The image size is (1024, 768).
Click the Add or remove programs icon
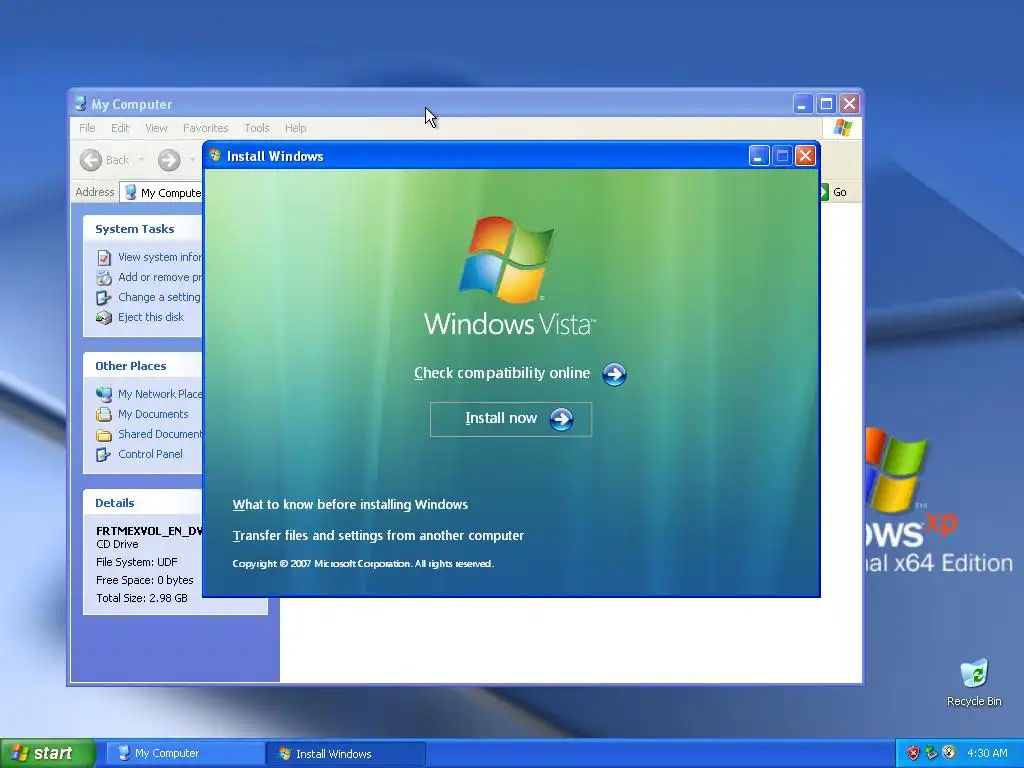click(104, 278)
